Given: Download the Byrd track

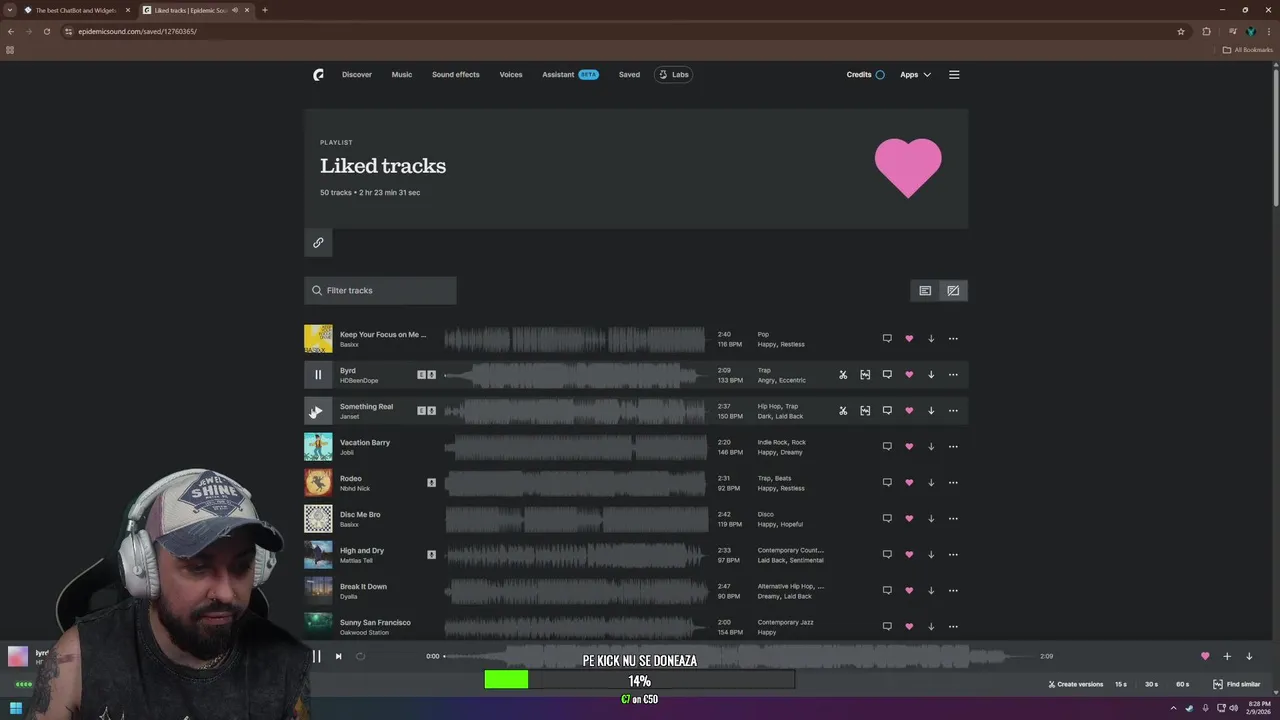Looking at the screenshot, I should pos(931,375).
